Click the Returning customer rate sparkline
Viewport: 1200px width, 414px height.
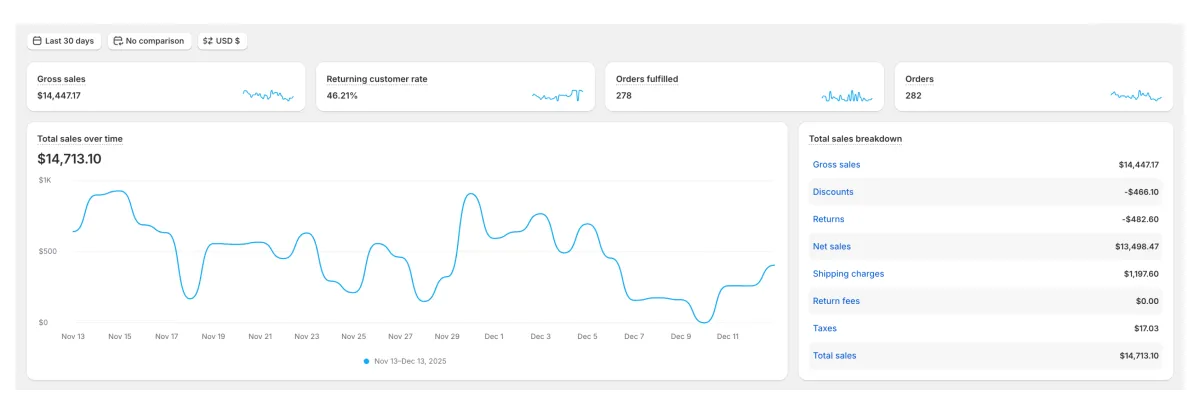tap(557, 95)
